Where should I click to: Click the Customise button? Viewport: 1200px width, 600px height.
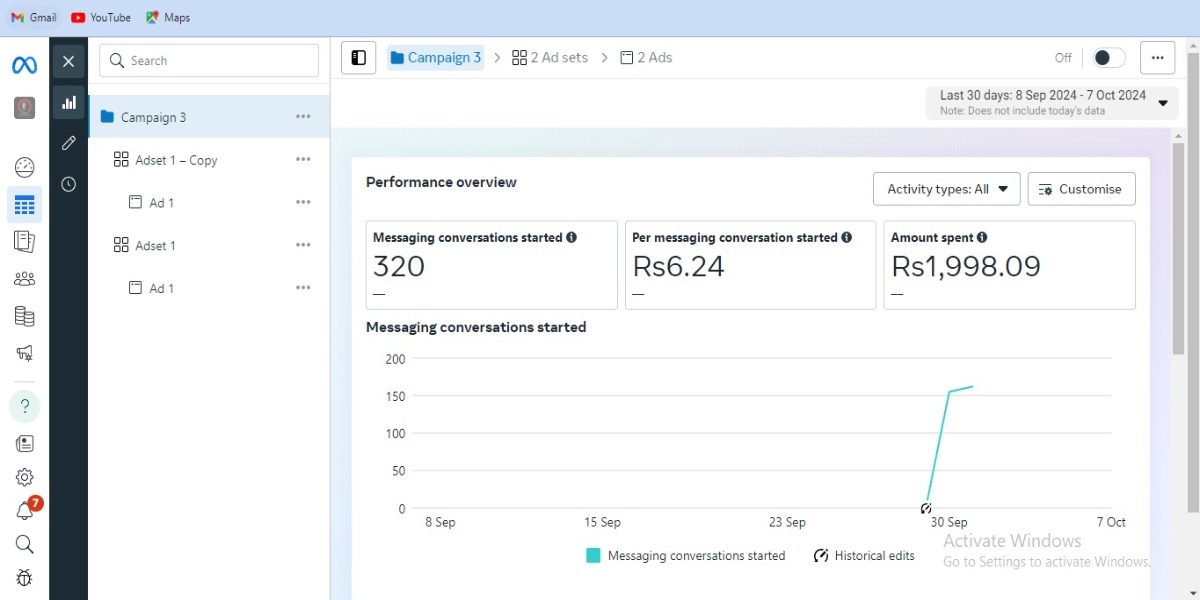point(1081,189)
